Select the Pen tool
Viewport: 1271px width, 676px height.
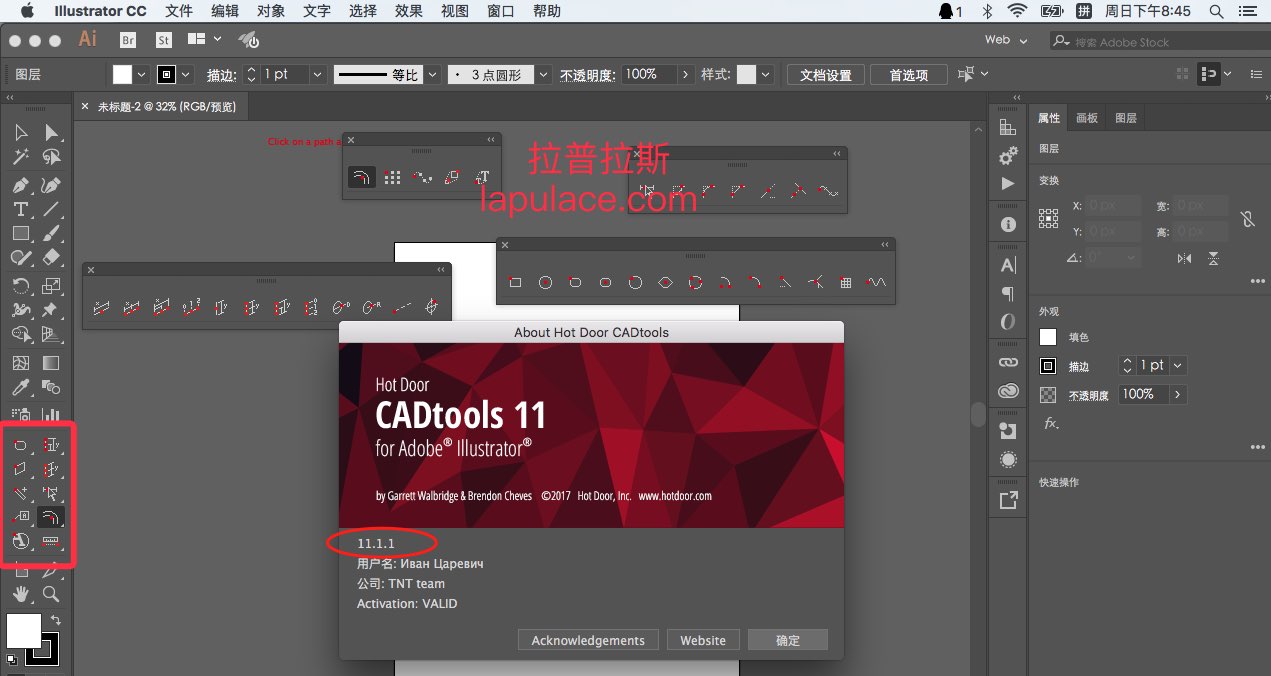tap(21, 185)
